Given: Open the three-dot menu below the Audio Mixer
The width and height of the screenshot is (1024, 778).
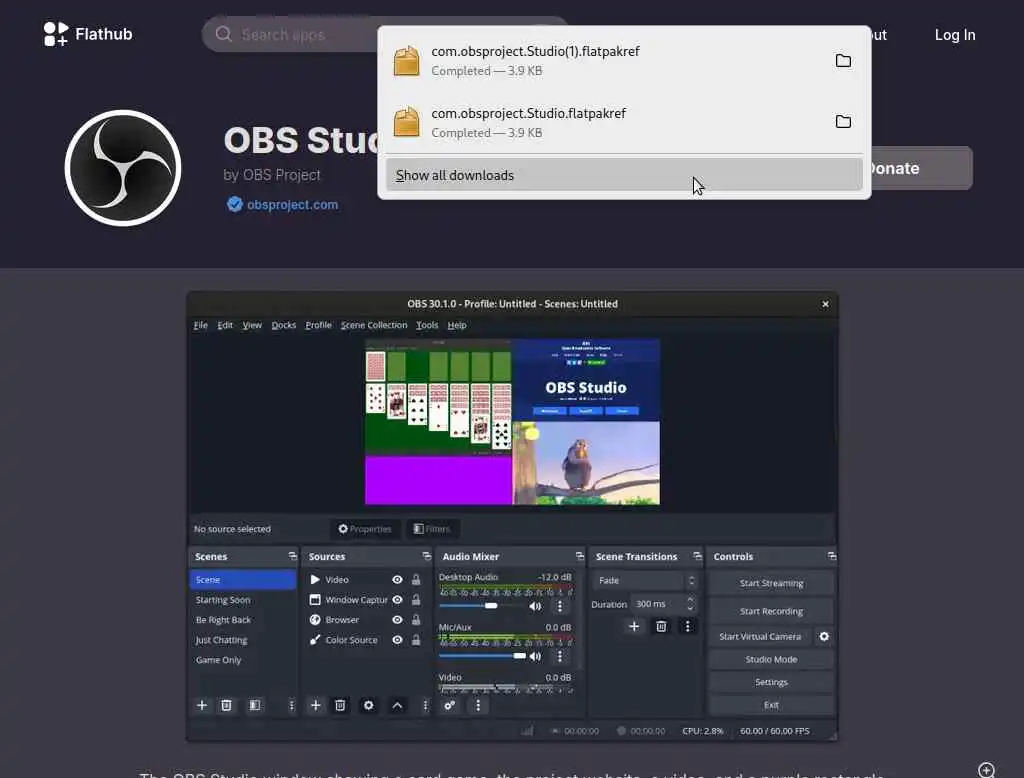Looking at the screenshot, I should [x=478, y=705].
